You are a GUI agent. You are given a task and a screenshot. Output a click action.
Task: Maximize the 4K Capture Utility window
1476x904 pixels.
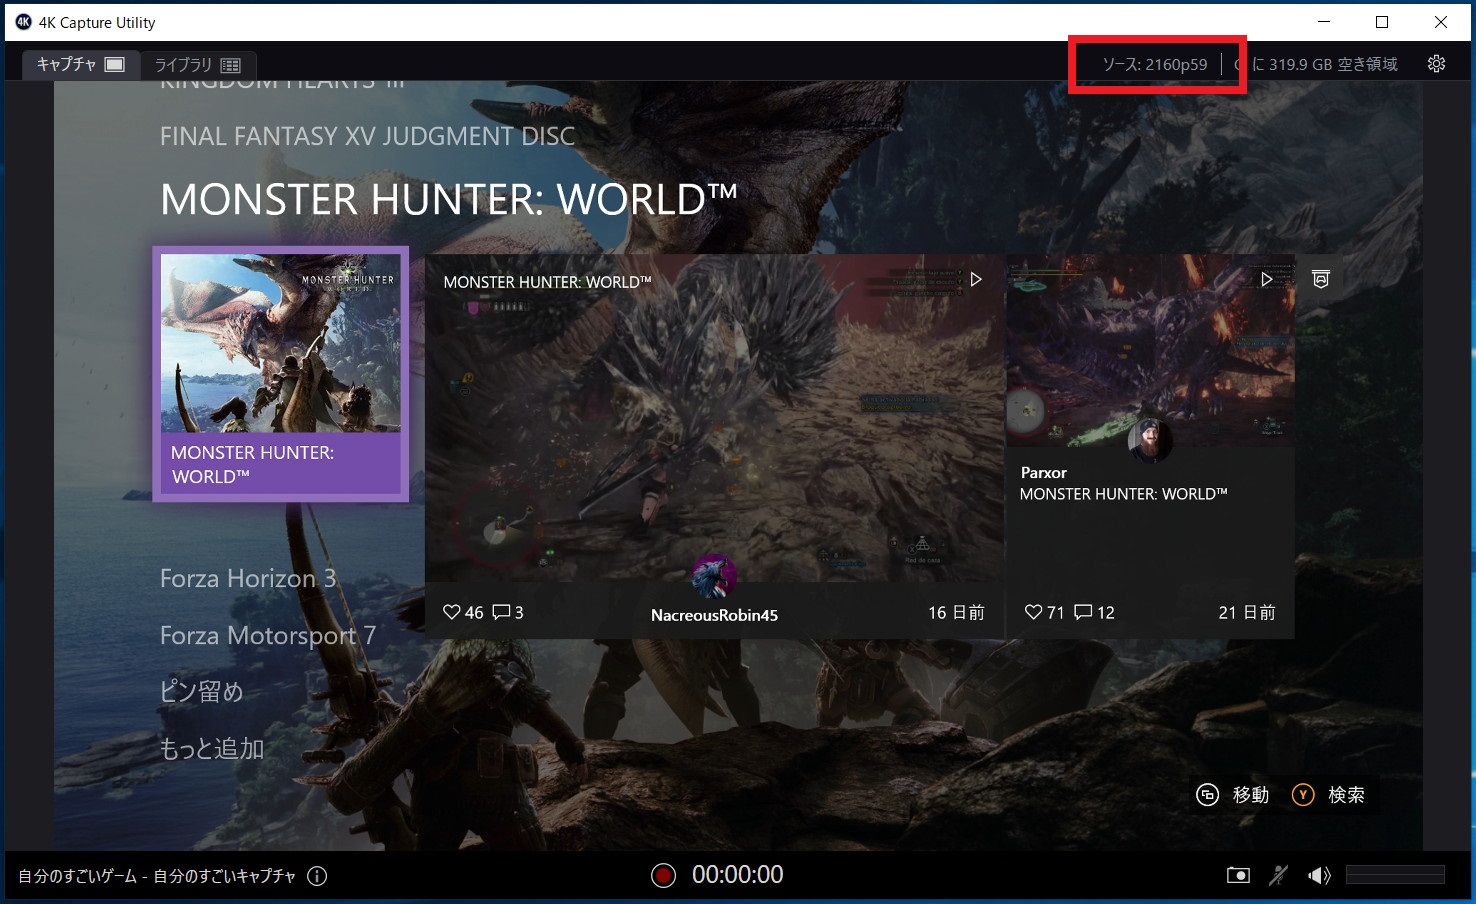[1382, 22]
